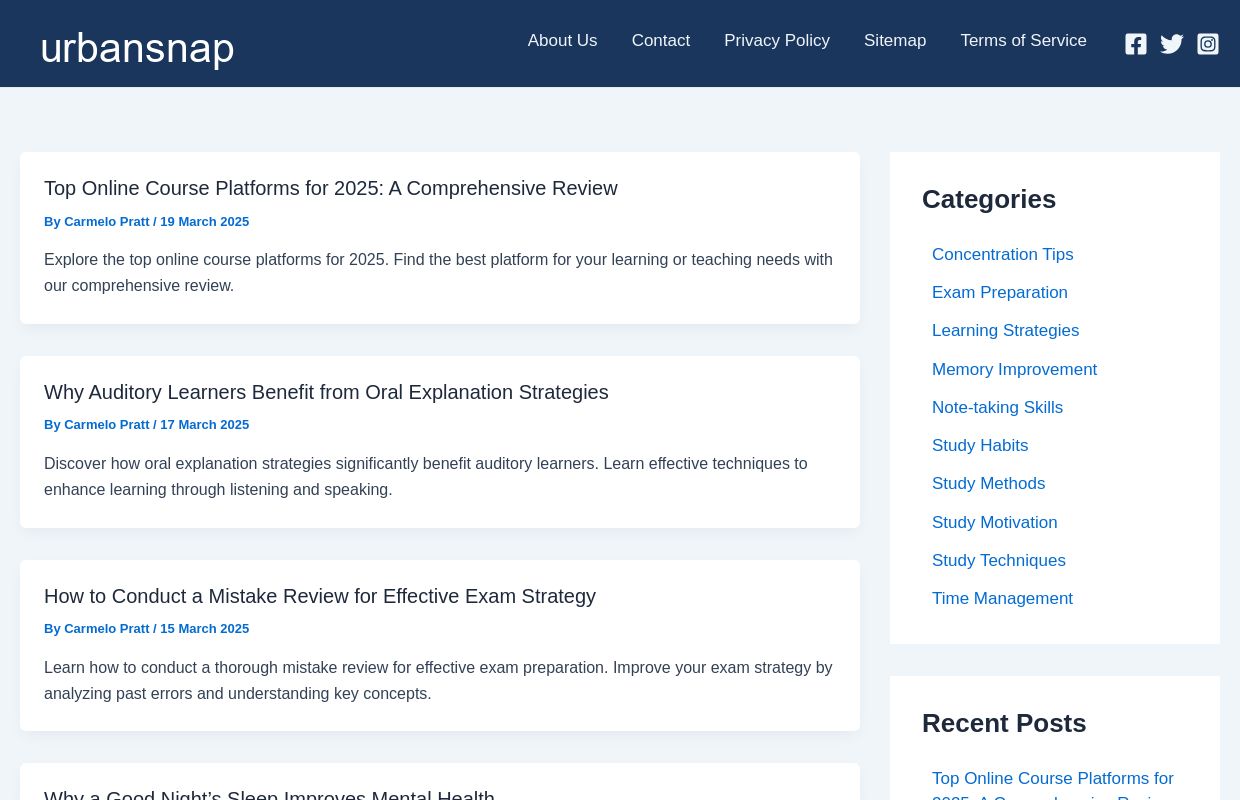Open recent post Top Online Course Platforms in sidebar
1240x800 pixels.
(1053, 785)
